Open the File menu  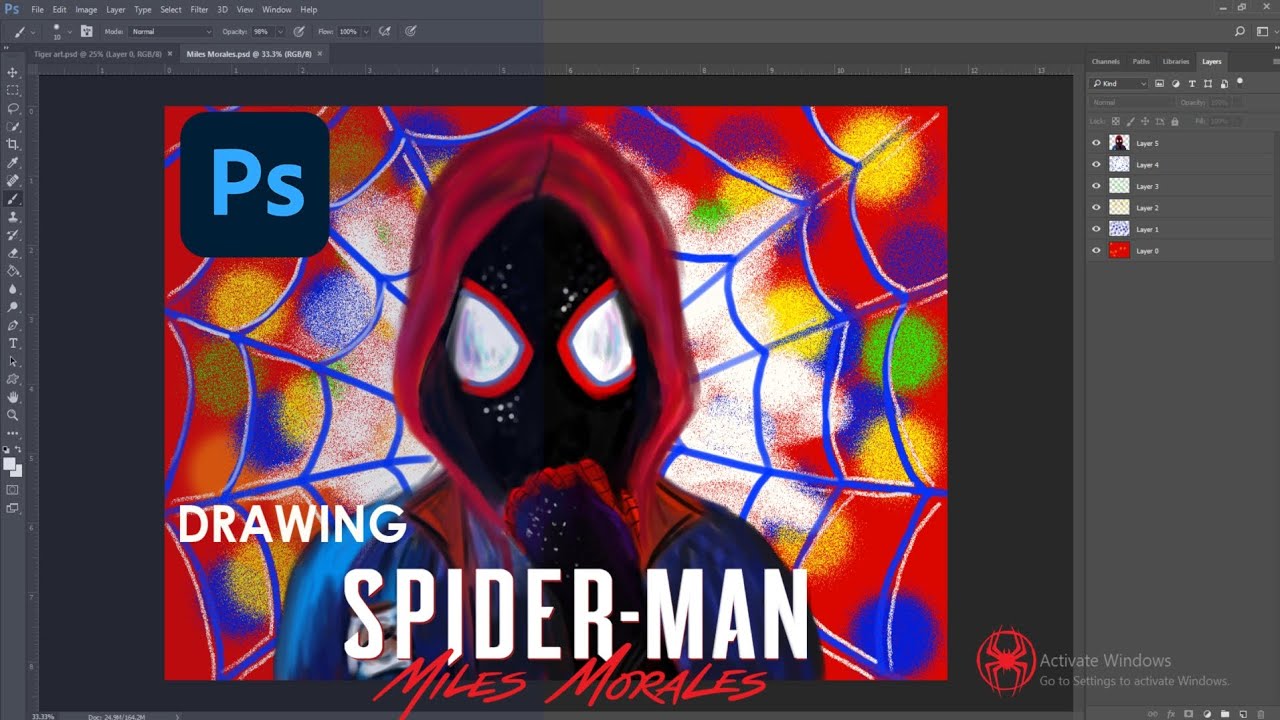[37, 10]
